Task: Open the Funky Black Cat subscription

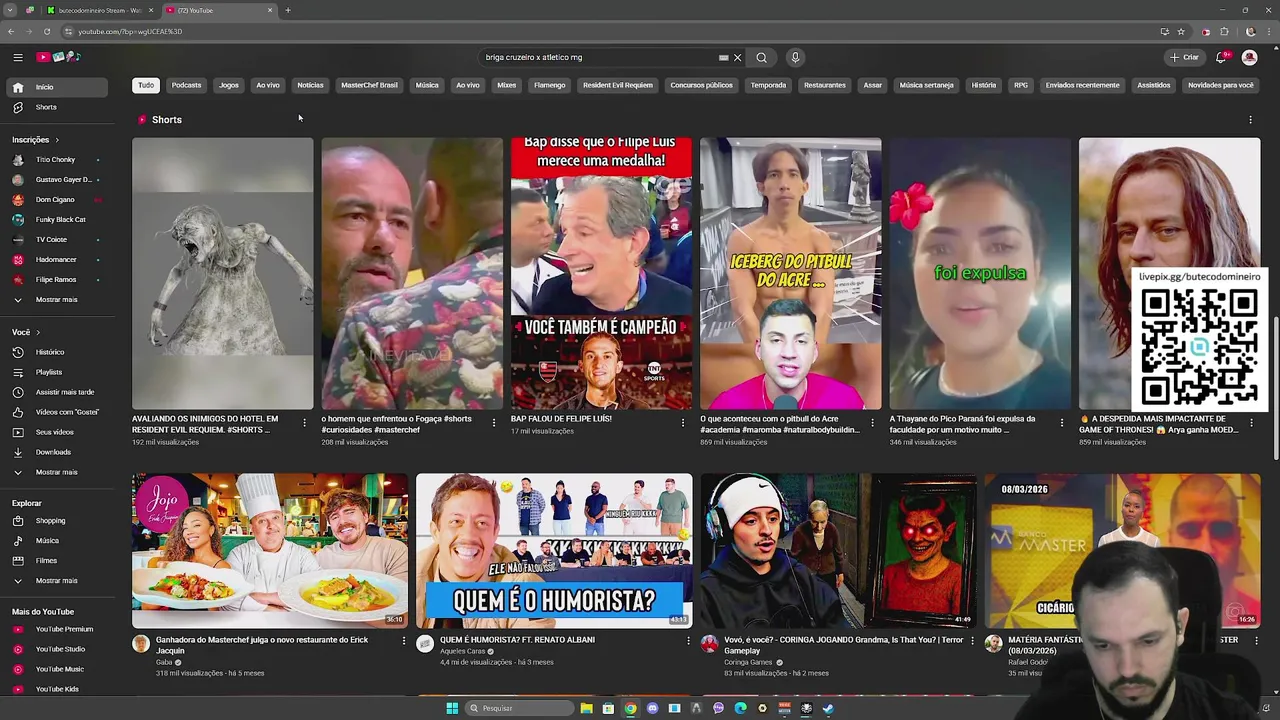Action: pyautogui.click(x=58, y=220)
